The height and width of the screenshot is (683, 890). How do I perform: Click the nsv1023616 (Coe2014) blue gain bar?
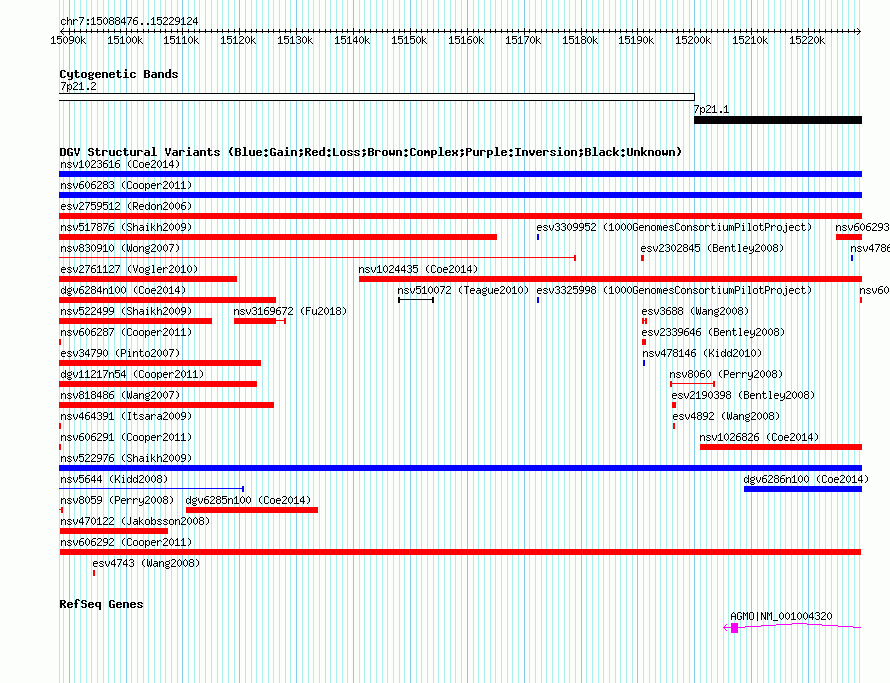coord(460,174)
